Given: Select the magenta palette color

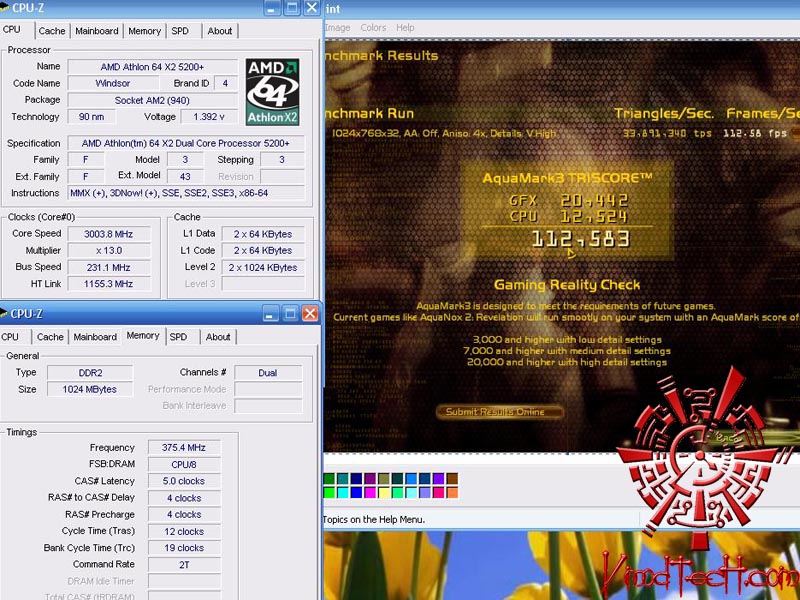Looking at the screenshot, I should pyautogui.click(x=370, y=492).
